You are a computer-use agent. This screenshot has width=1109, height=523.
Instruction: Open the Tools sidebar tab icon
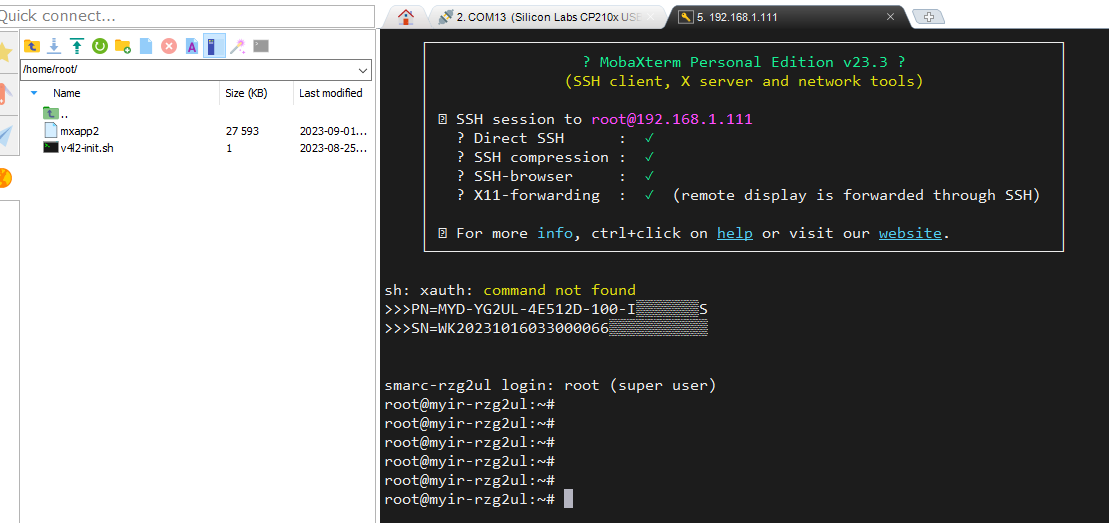pos(4,92)
